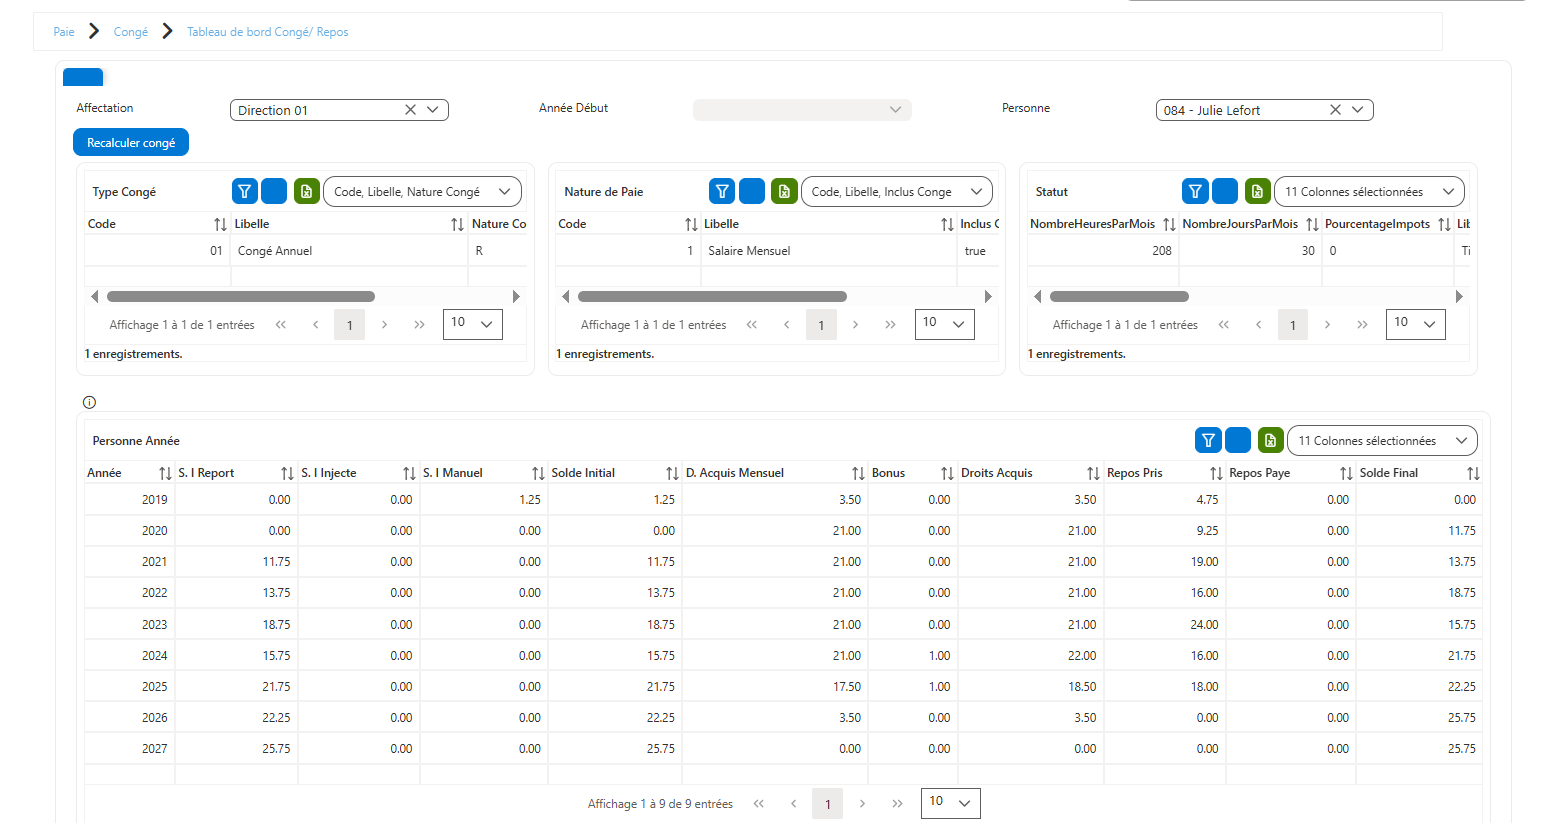Select page 1 in Personne Année pagination
The image size is (1567, 823).
click(827, 804)
